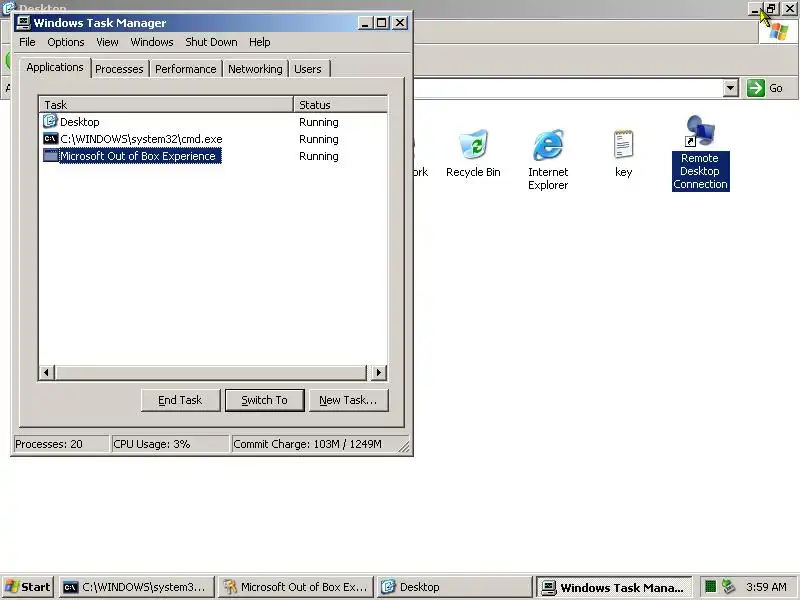This screenshot has width=800, height=600.
Task: Click the Running status of Desktop
Action: [x=318, y=122]
